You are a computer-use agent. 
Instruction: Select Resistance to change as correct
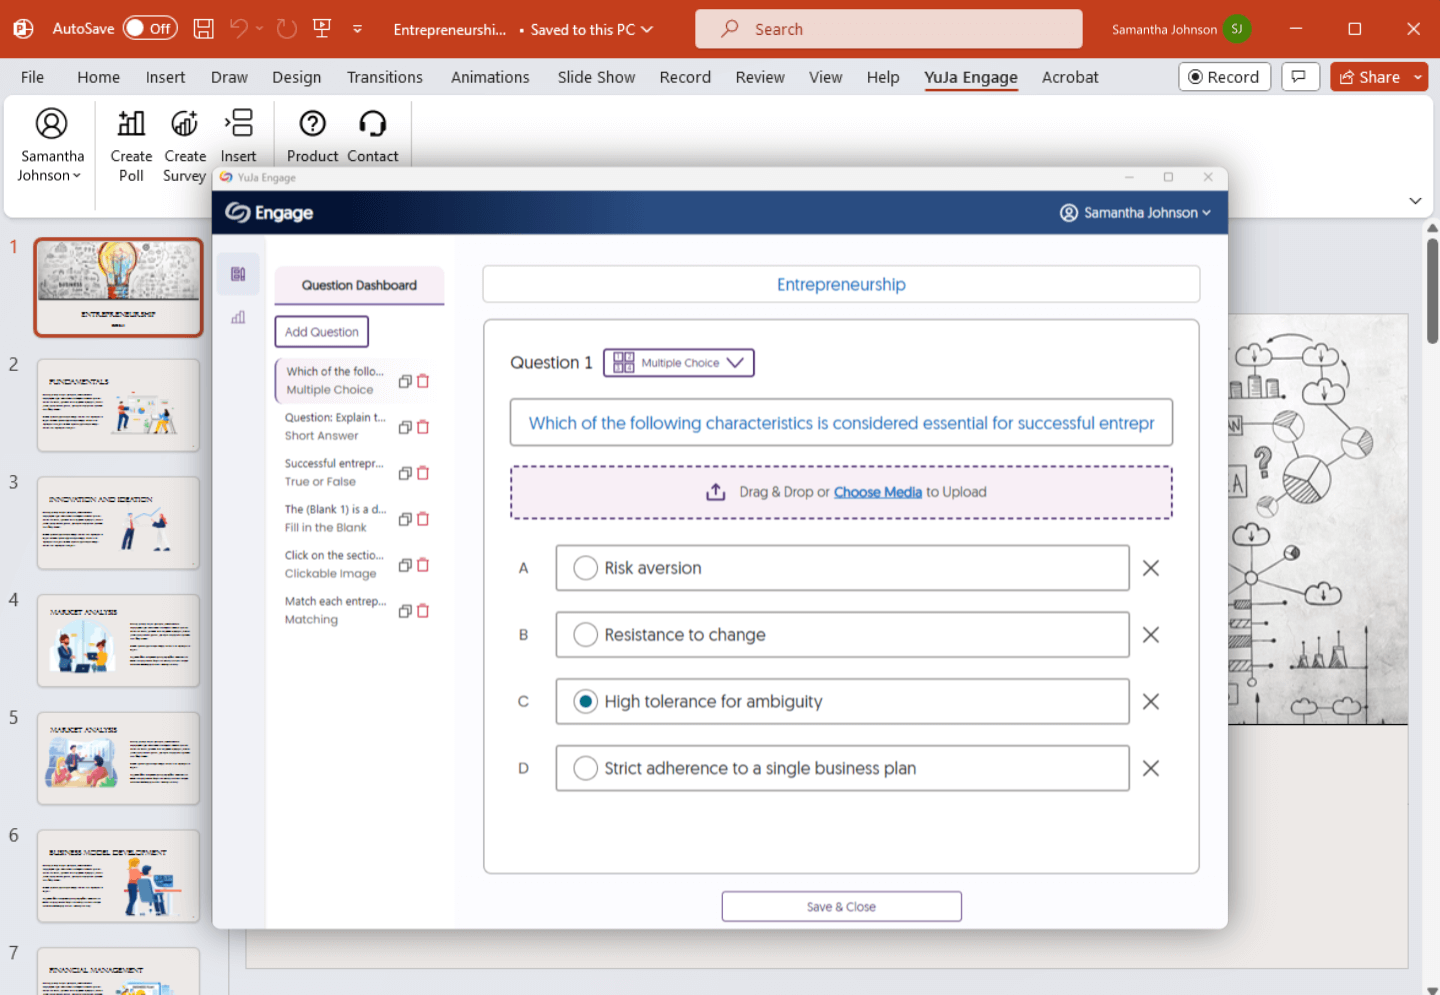click(585, 634)
